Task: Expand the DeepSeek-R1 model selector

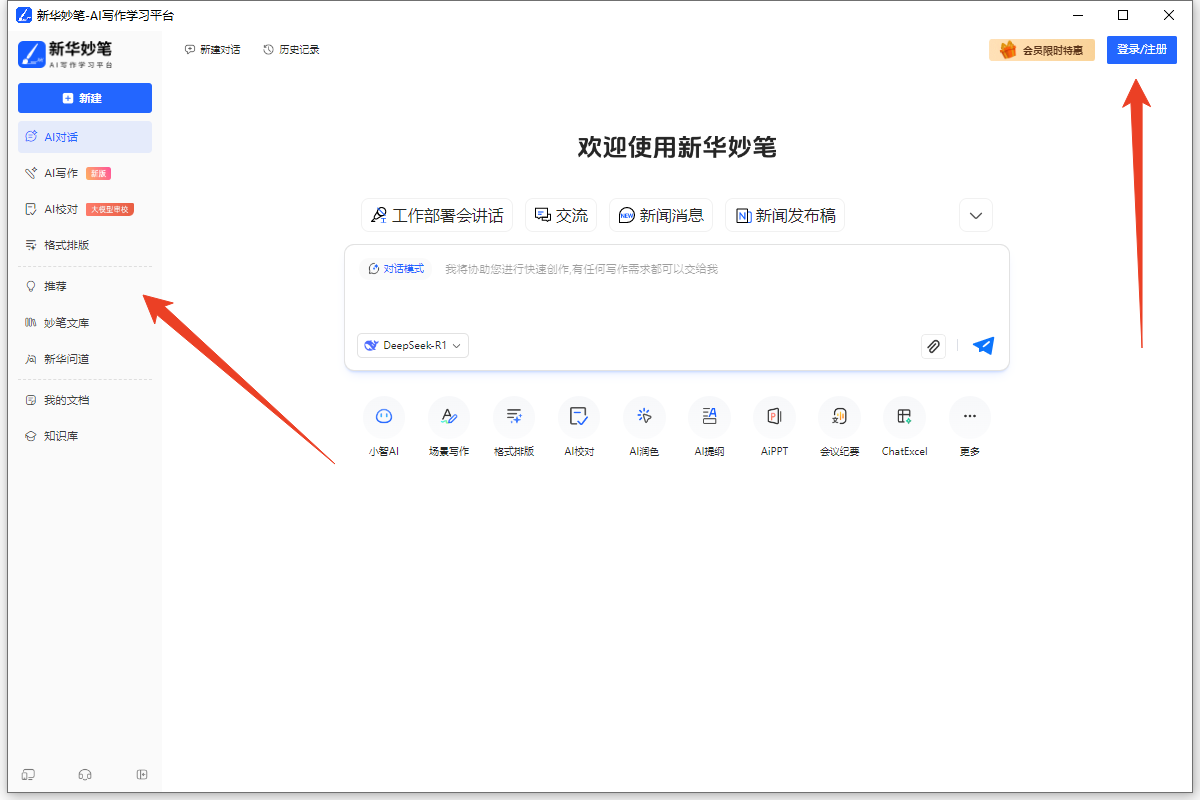Action: [x=412, y=345]
